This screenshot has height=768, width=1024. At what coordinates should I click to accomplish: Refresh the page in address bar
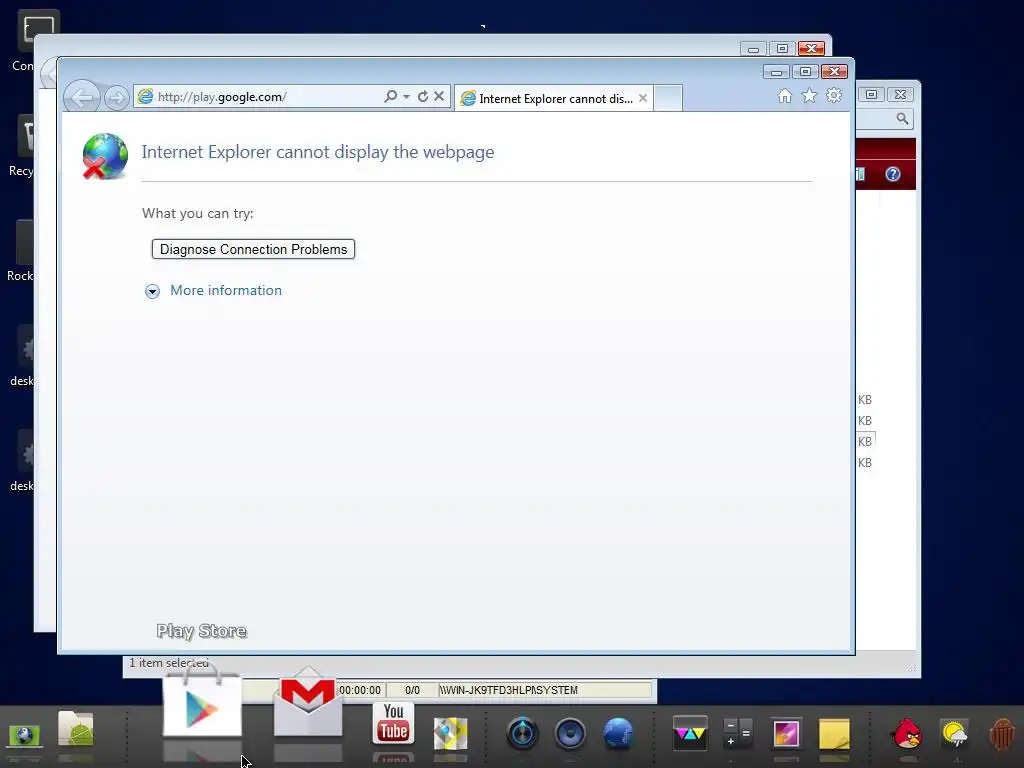pyautogui.click(x=423, y=97)
